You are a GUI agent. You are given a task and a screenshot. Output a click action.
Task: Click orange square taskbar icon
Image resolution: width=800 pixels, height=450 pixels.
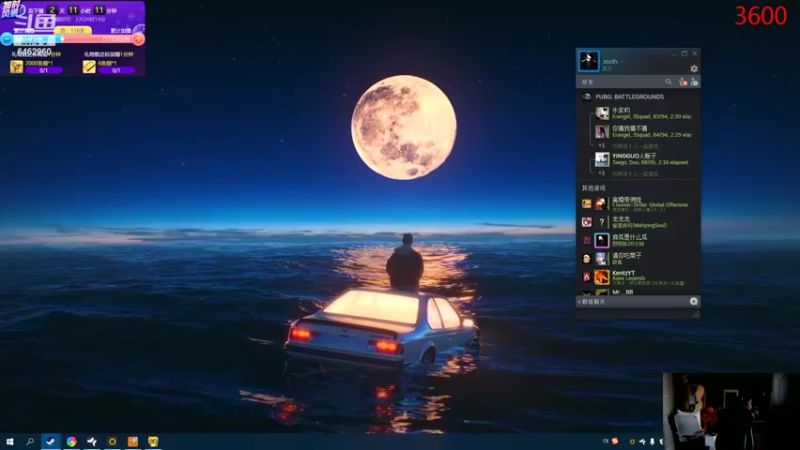point(133,441)
